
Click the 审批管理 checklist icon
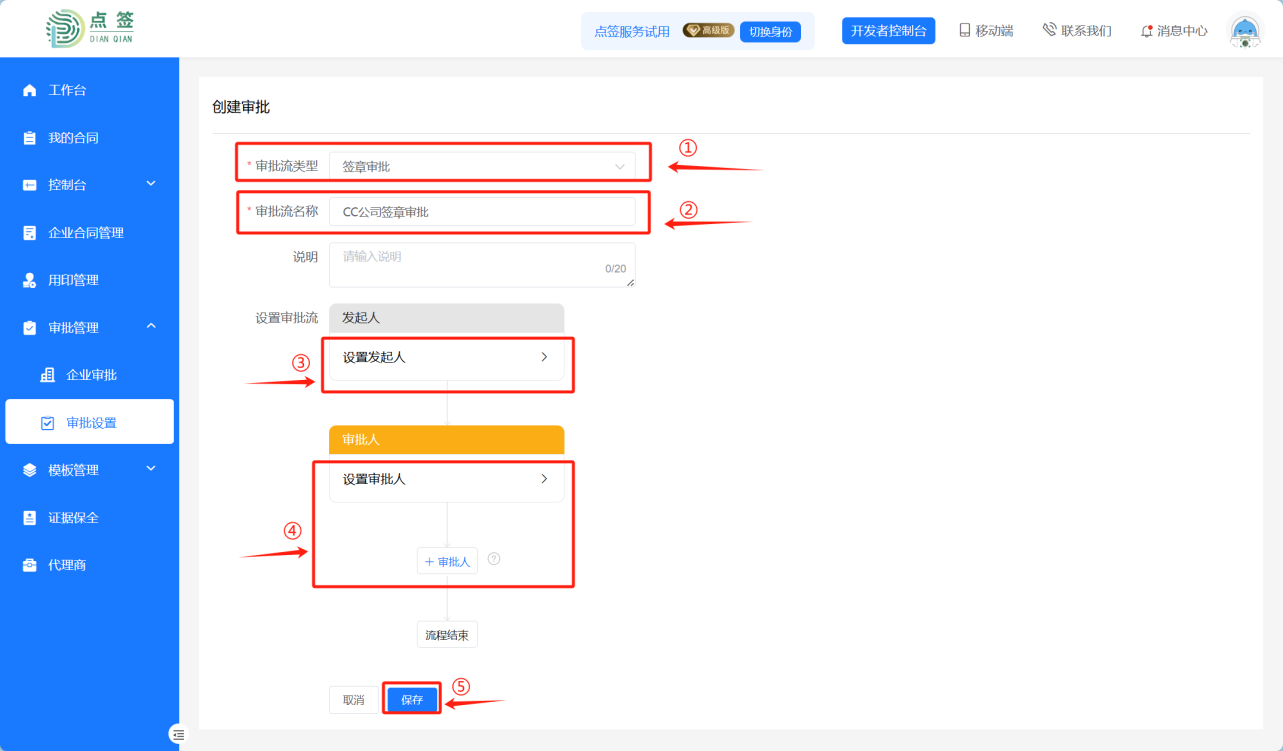click(x=29, y=328)
